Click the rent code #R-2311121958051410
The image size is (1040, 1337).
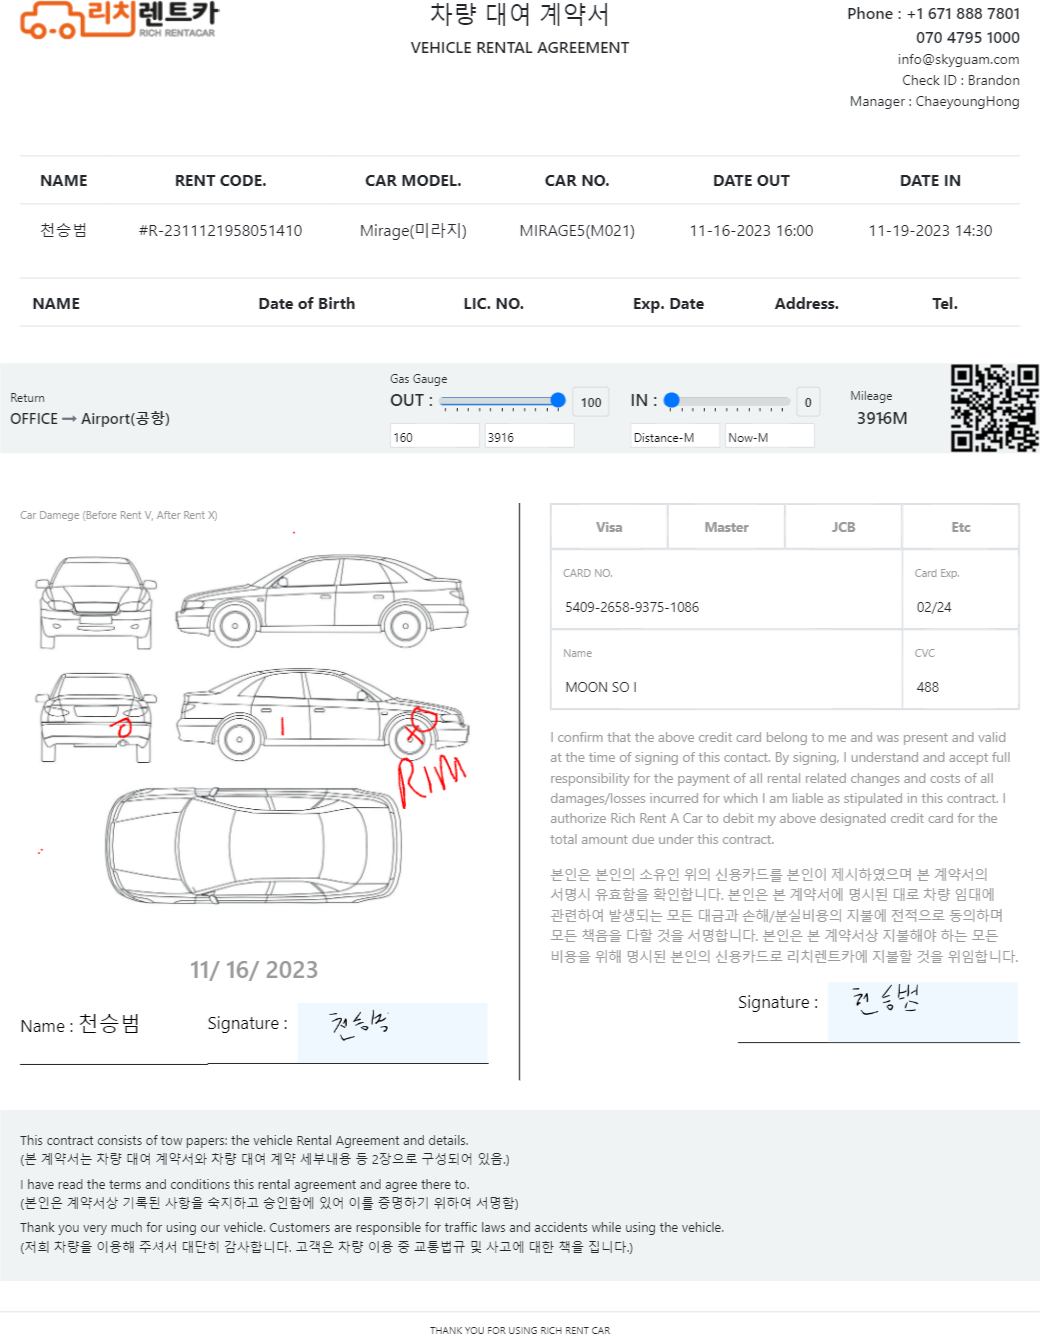click(220, 231)
